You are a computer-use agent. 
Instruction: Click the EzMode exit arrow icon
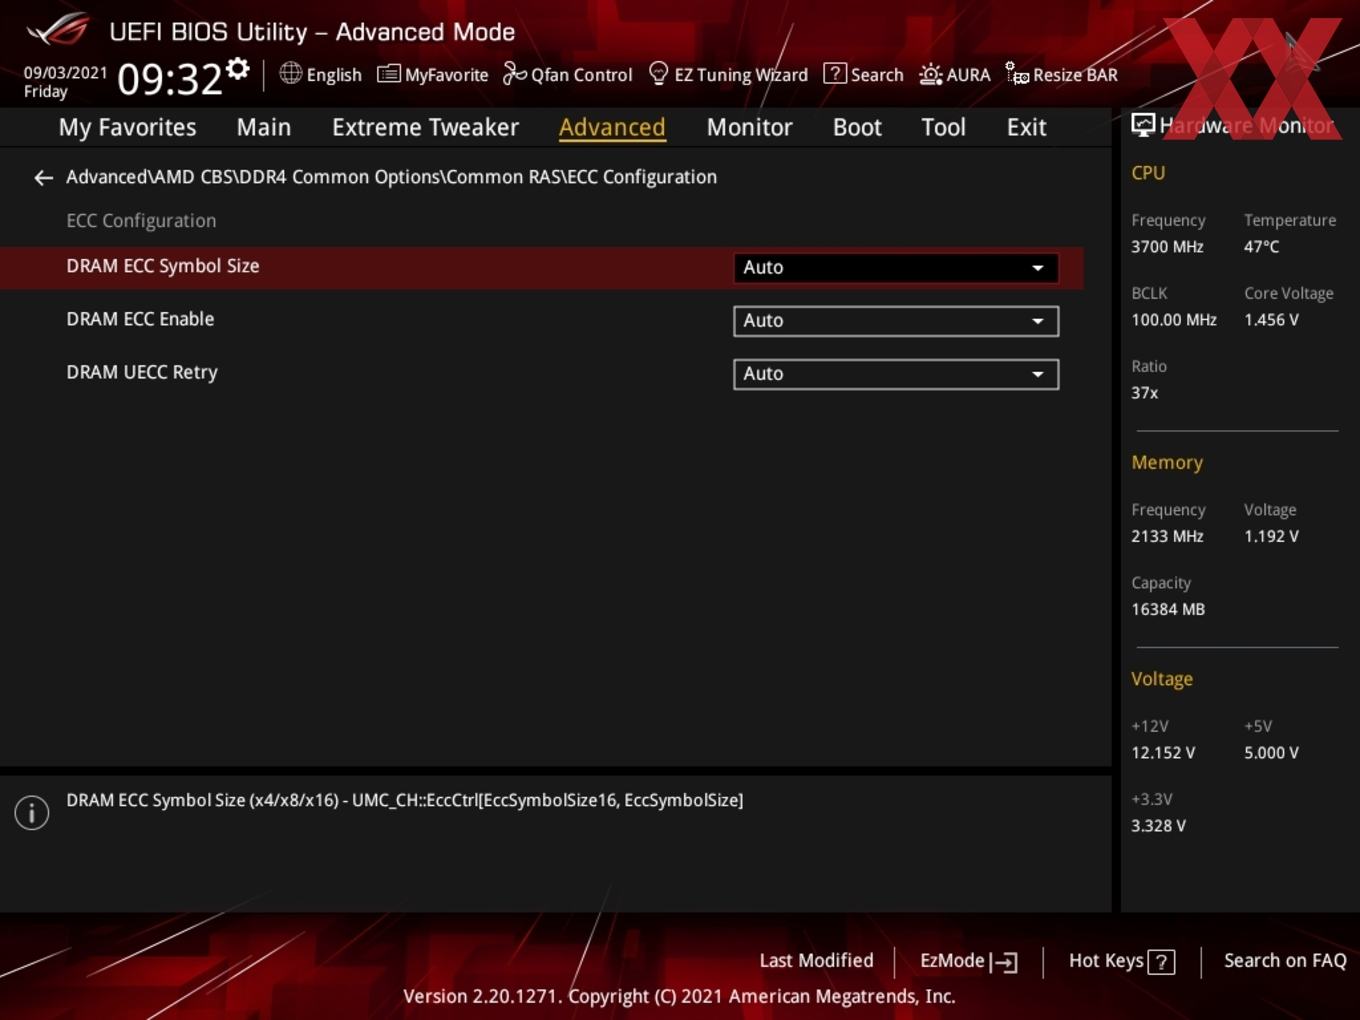coord(1003,962)
